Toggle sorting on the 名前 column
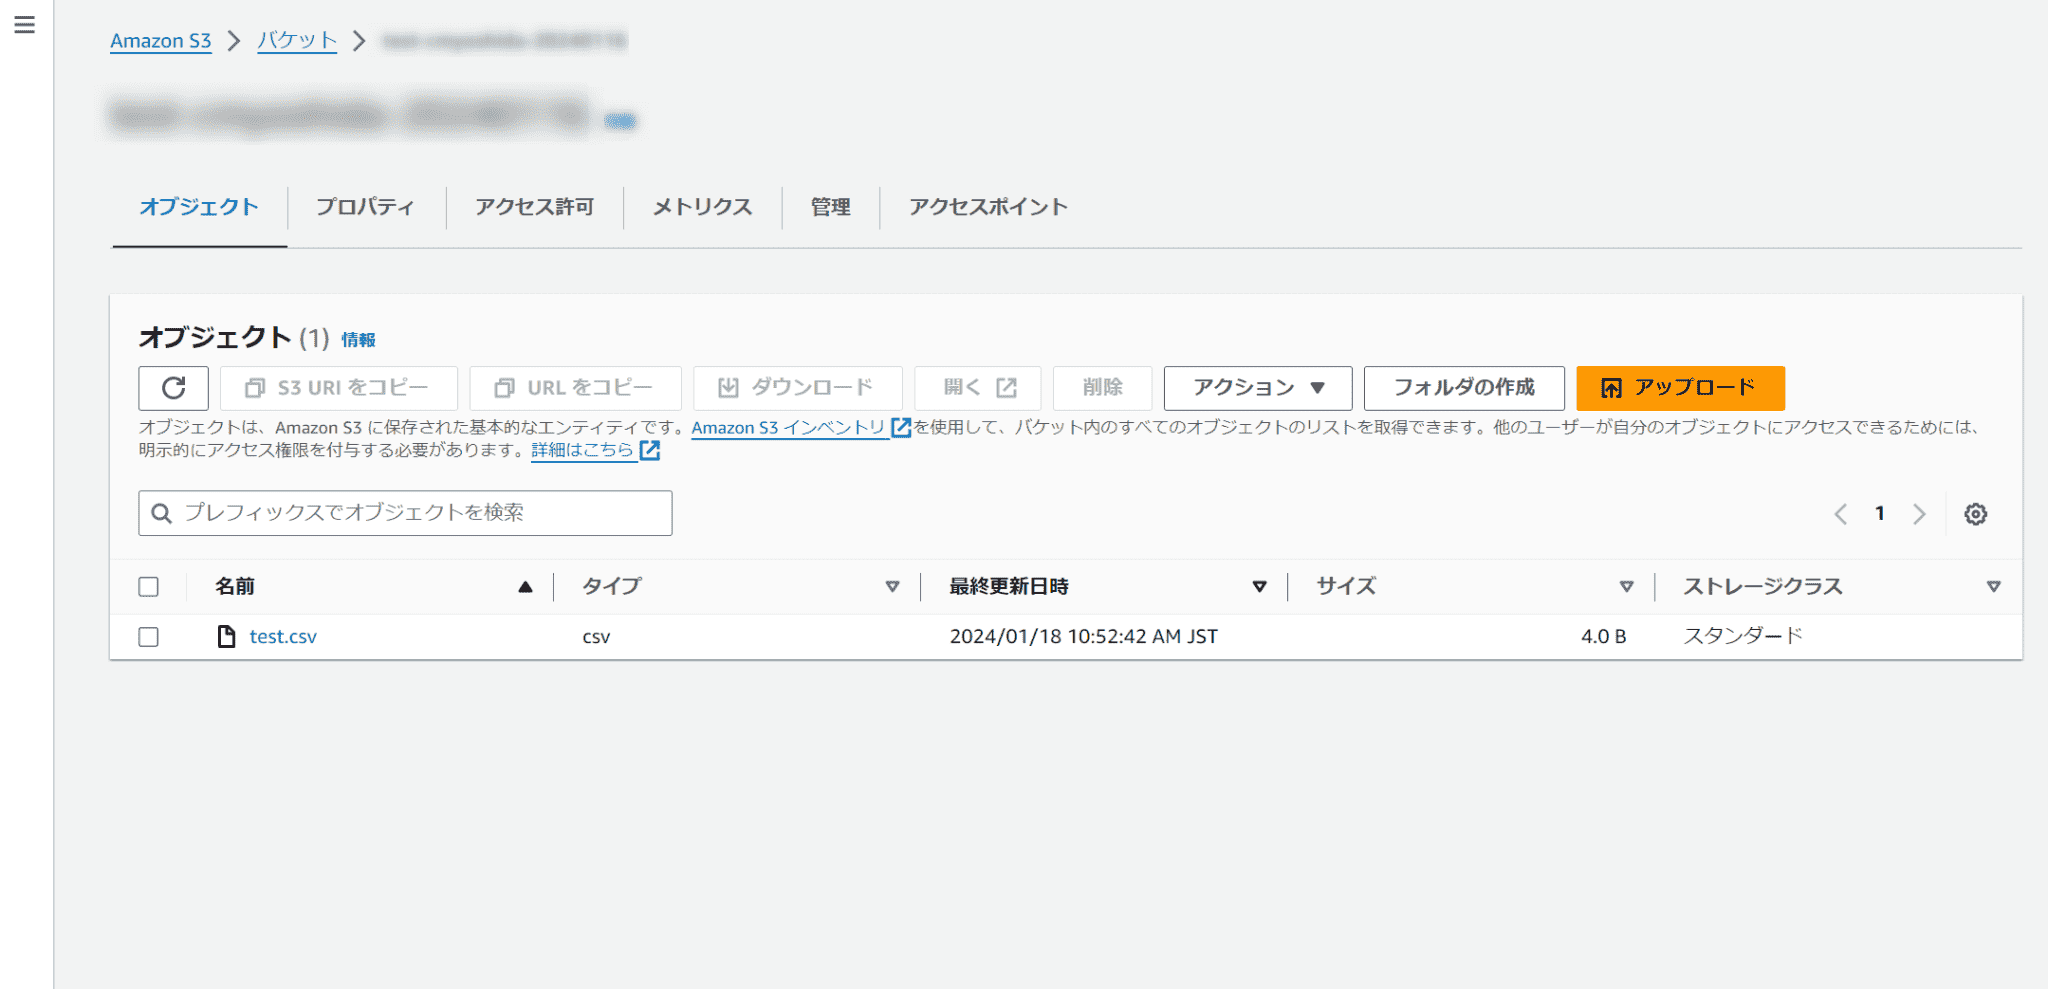This screenshot has height=989, width=2048. click(x=524, y=587)
